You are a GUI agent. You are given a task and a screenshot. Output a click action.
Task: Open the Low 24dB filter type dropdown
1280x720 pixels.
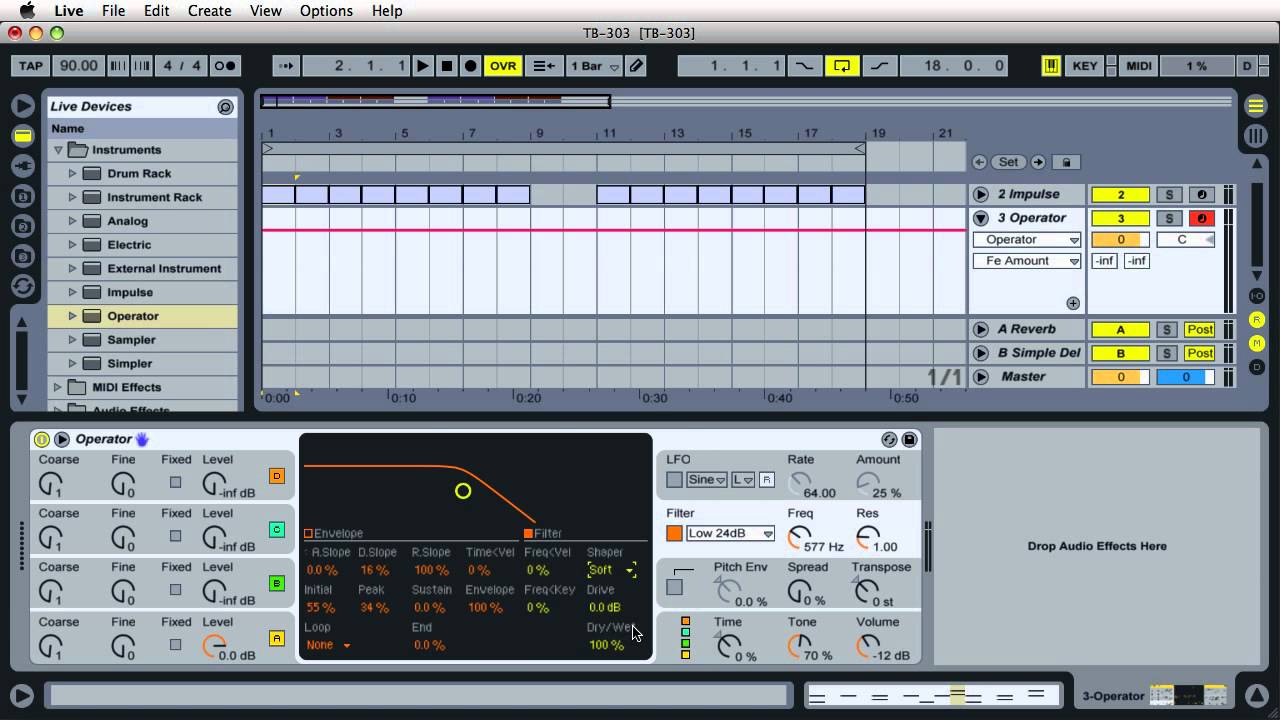[731, 534]
